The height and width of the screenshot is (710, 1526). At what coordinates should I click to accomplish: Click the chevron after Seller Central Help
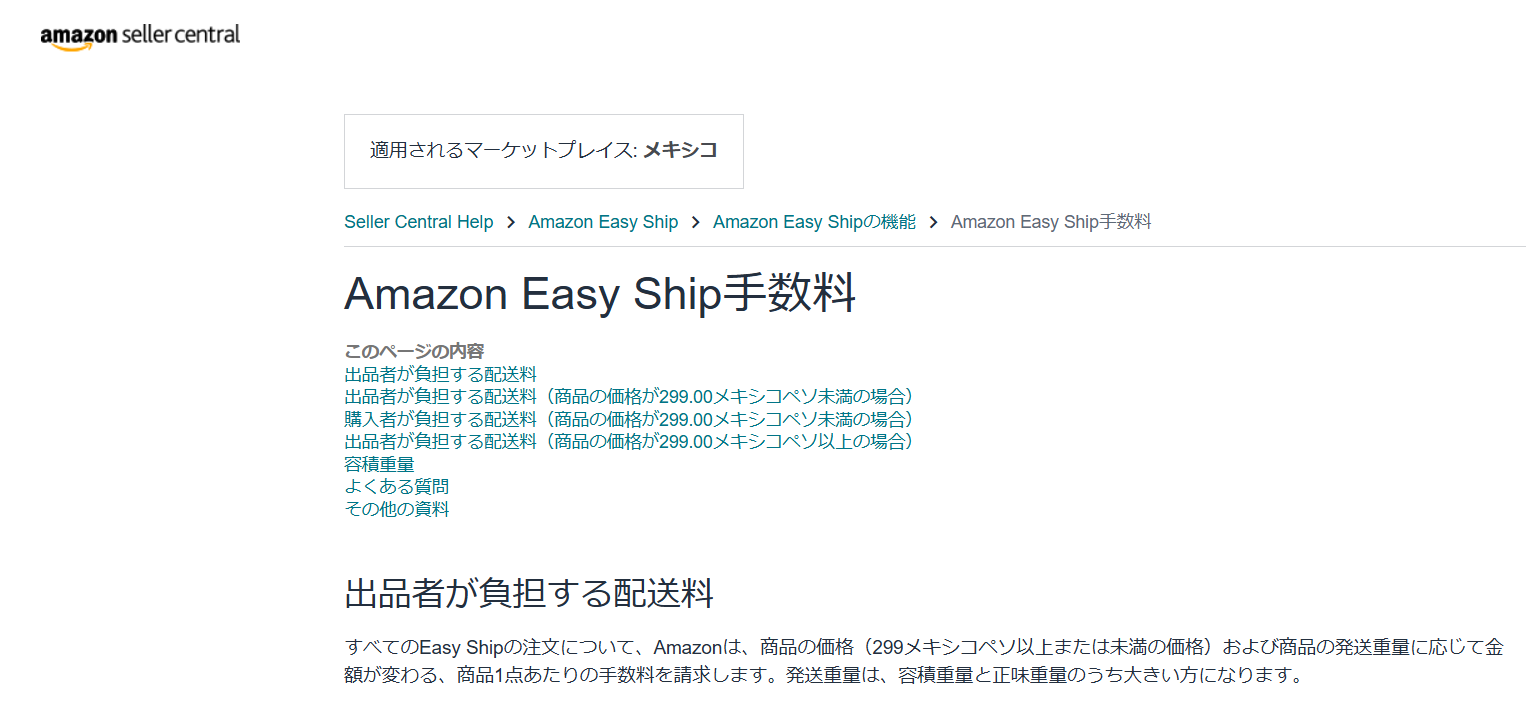click(509, 221)
